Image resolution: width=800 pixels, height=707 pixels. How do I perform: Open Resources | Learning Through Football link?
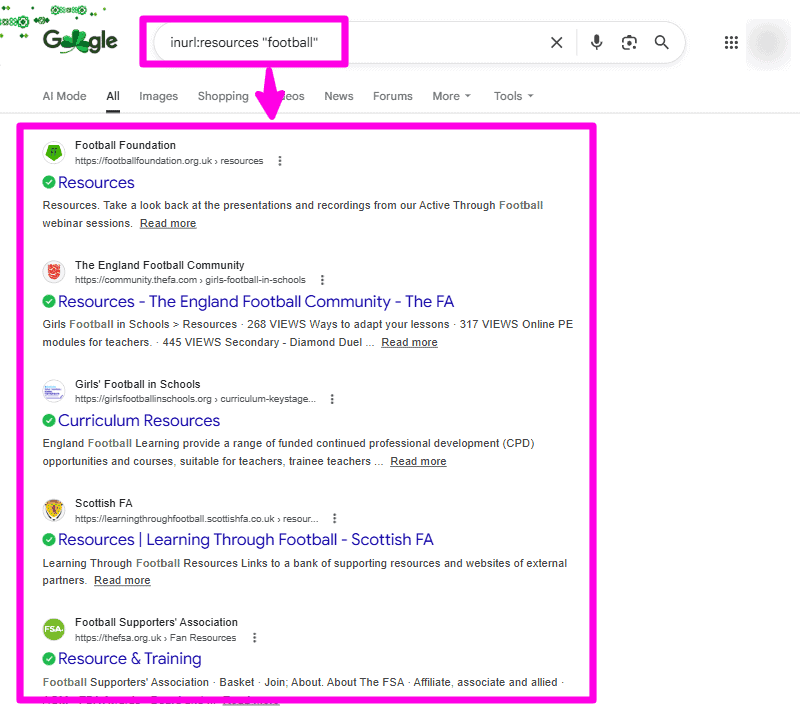[x=245, y=540]
